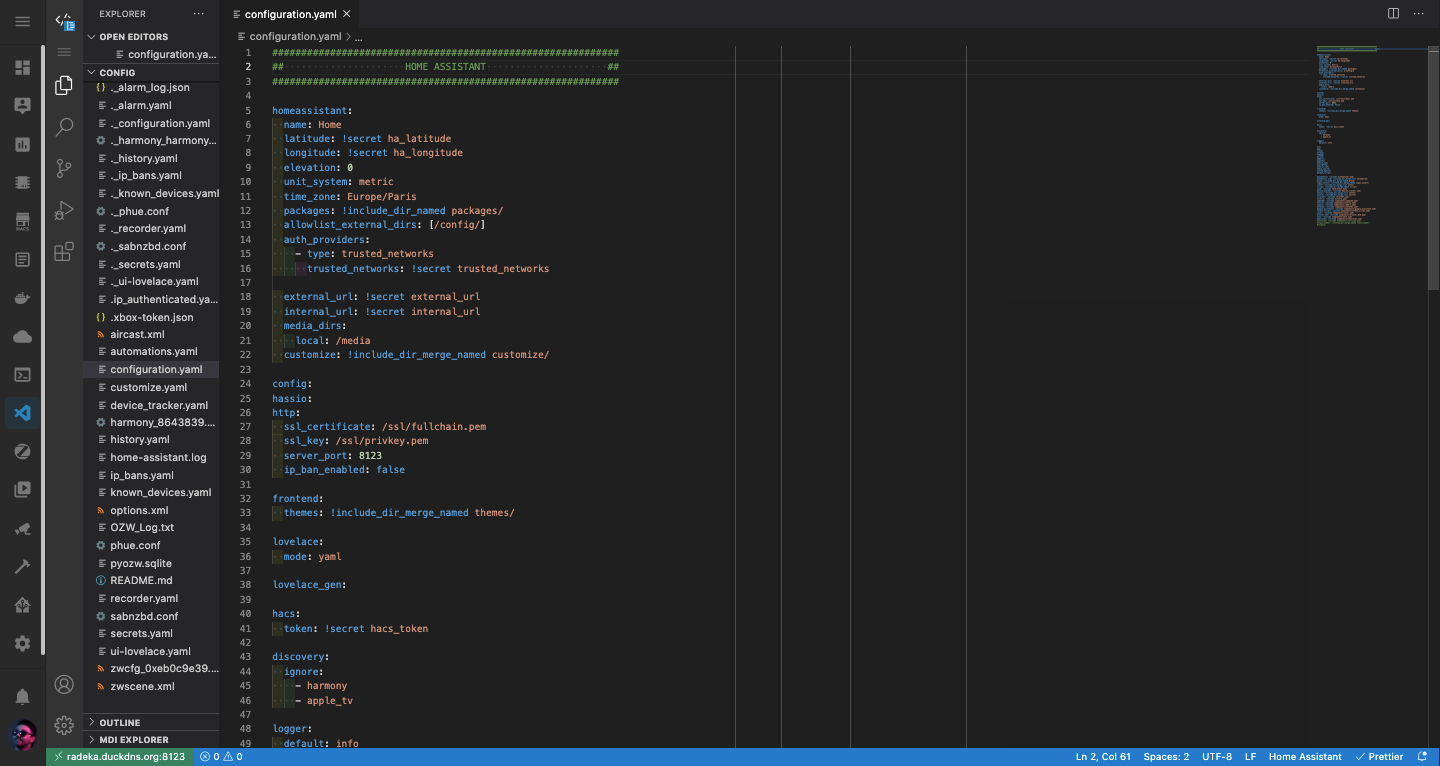Image resolution: width=1440 pixels, height=766 pixels.
Task: Open device_tracker.yaml file
Action: tap(151, 405)
